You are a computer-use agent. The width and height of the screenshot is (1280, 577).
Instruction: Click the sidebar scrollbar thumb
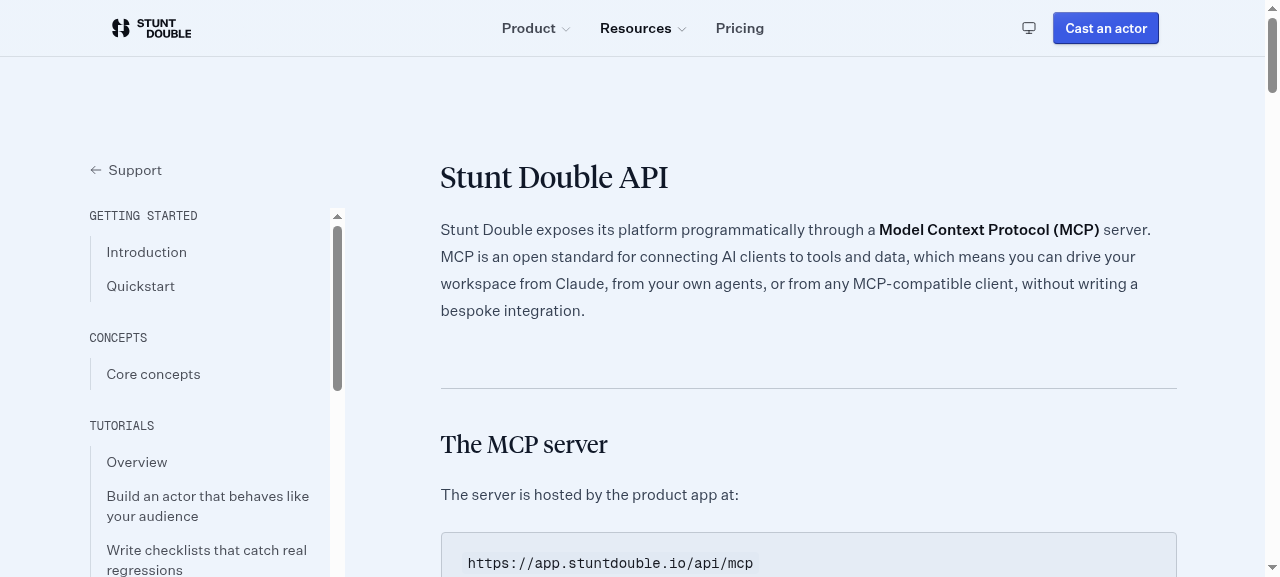pyautogui.click(x=338, y=308)
